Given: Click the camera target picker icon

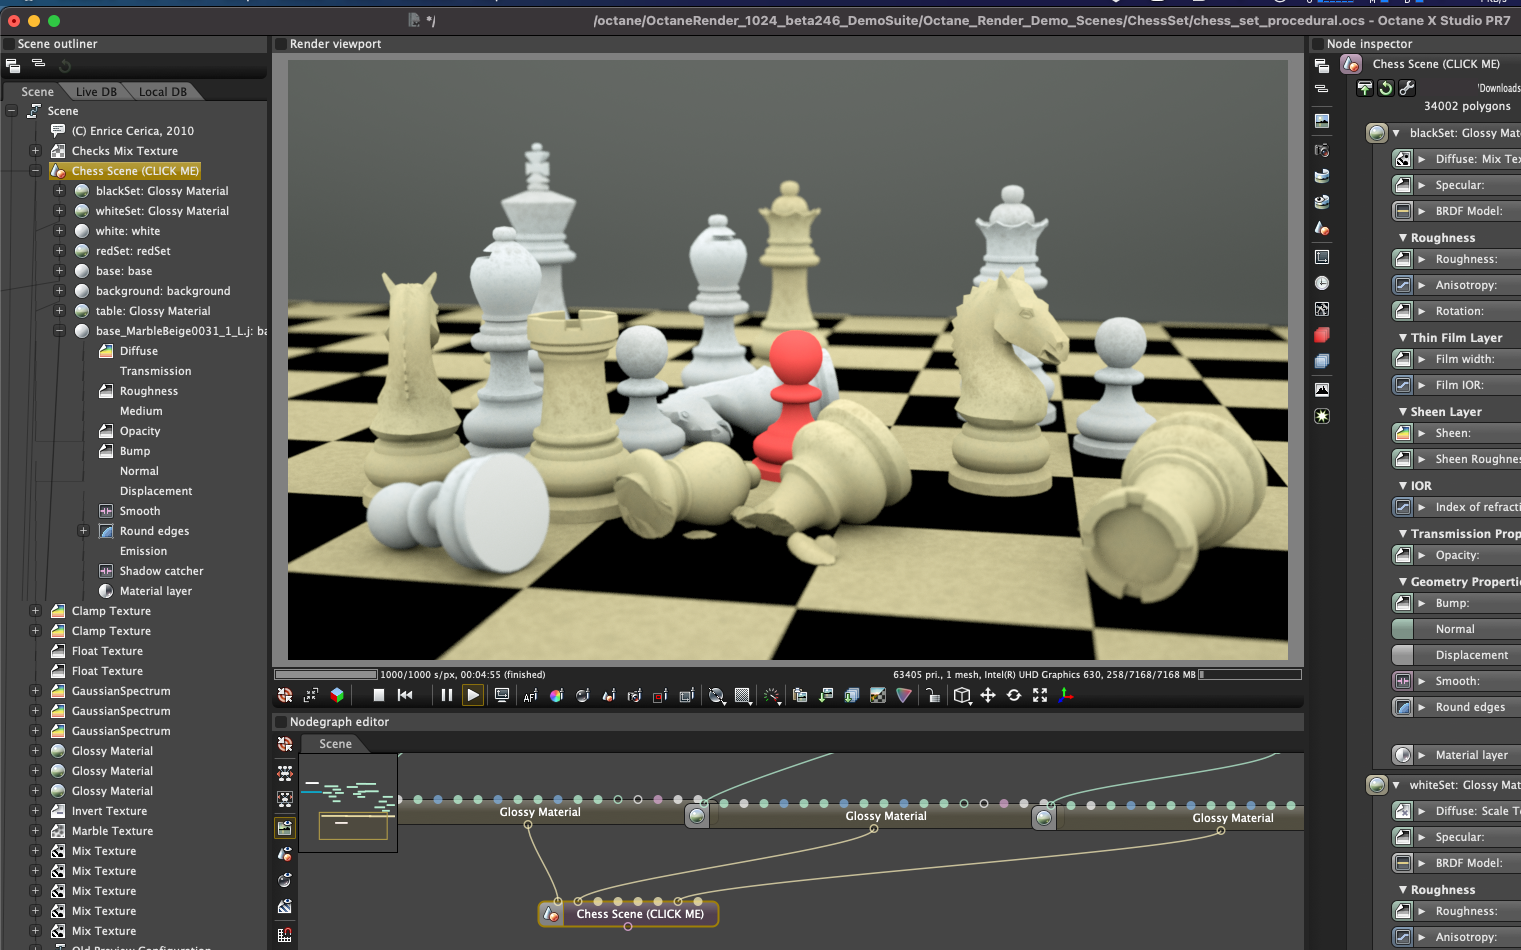Looking at the screenshot, I should point(634,695).
